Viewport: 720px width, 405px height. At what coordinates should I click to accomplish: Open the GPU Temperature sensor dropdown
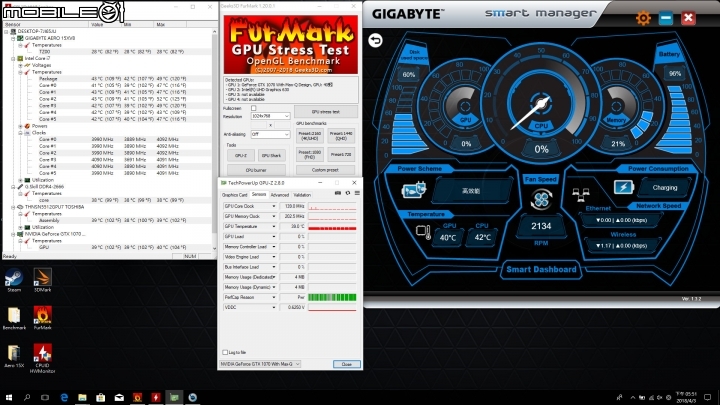coord(274,226)
